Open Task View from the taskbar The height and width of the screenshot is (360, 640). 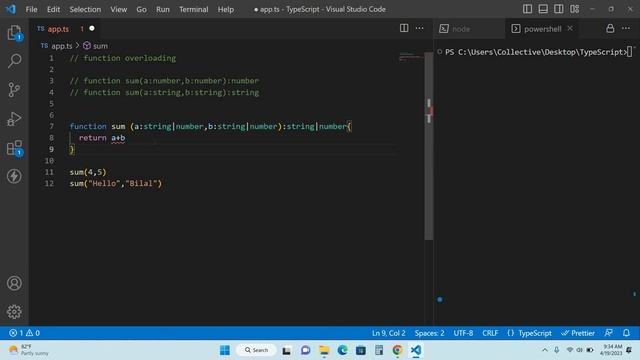click(287, 350)
